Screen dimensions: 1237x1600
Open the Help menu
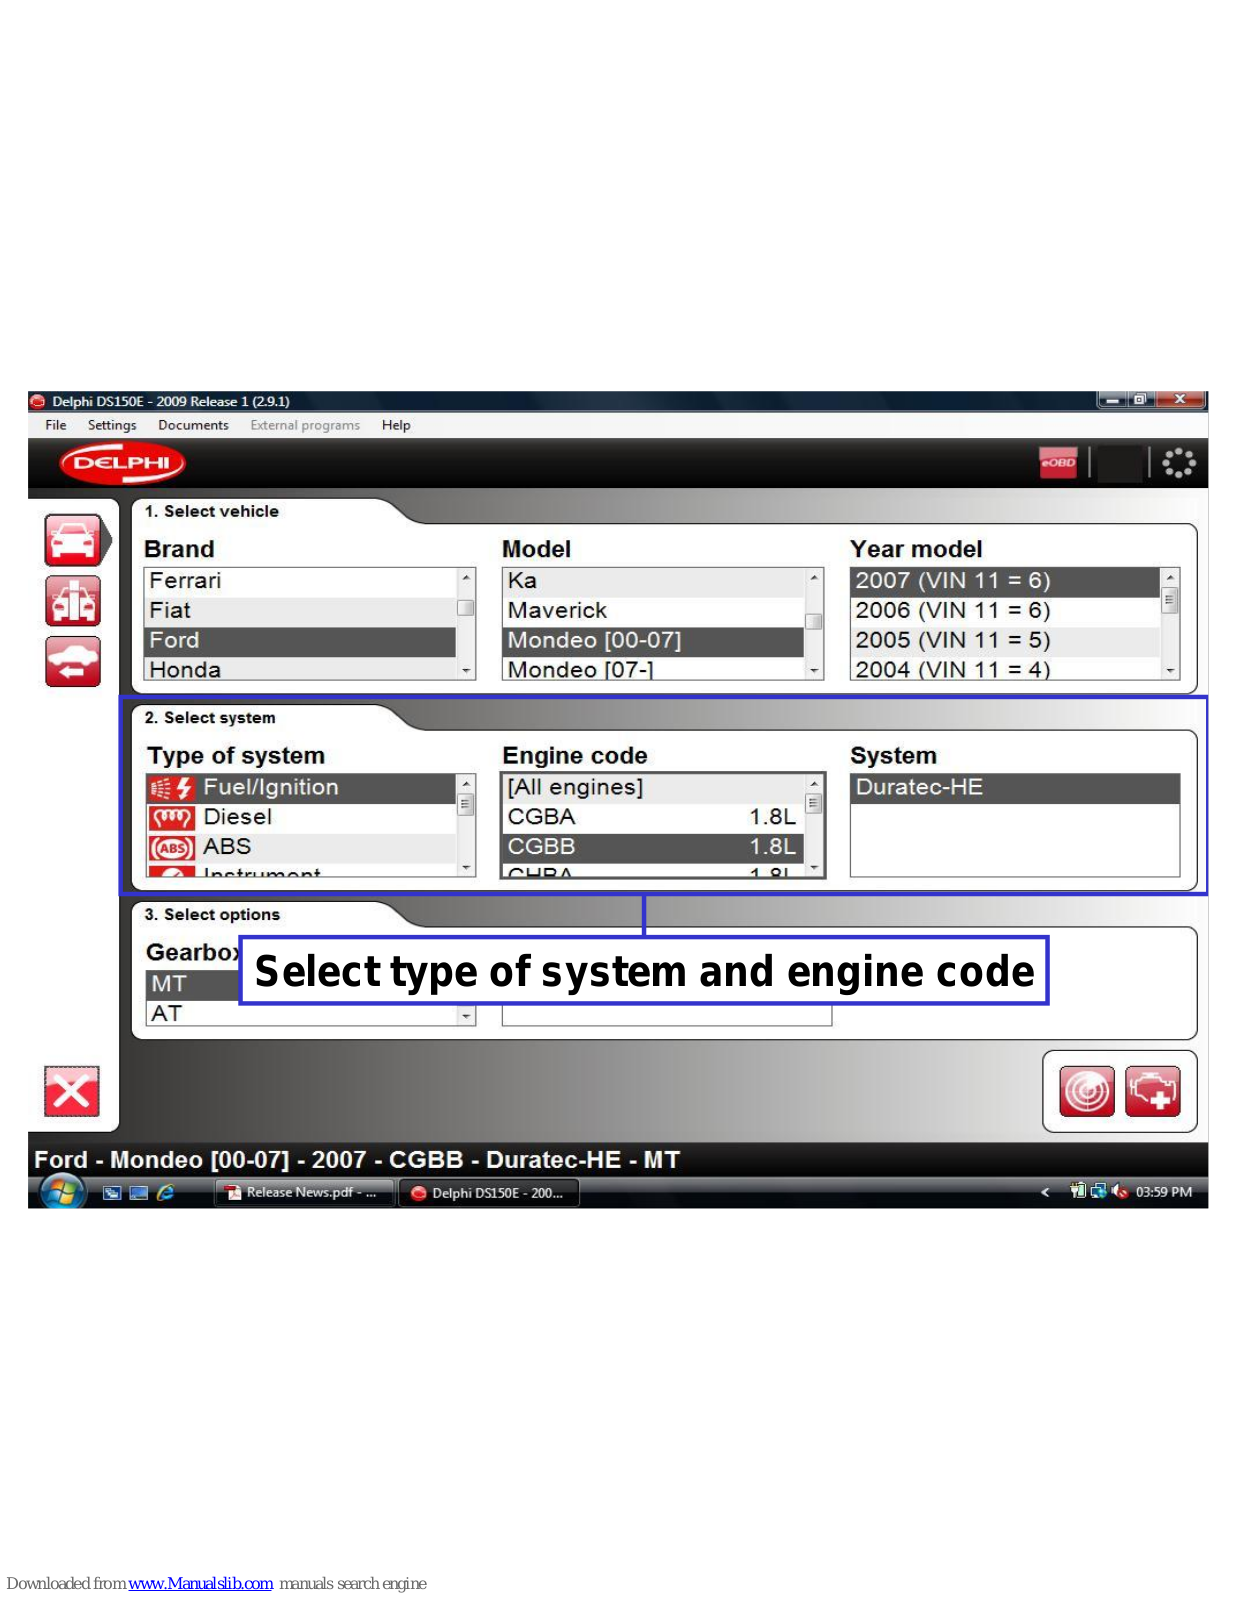[396, 425]
